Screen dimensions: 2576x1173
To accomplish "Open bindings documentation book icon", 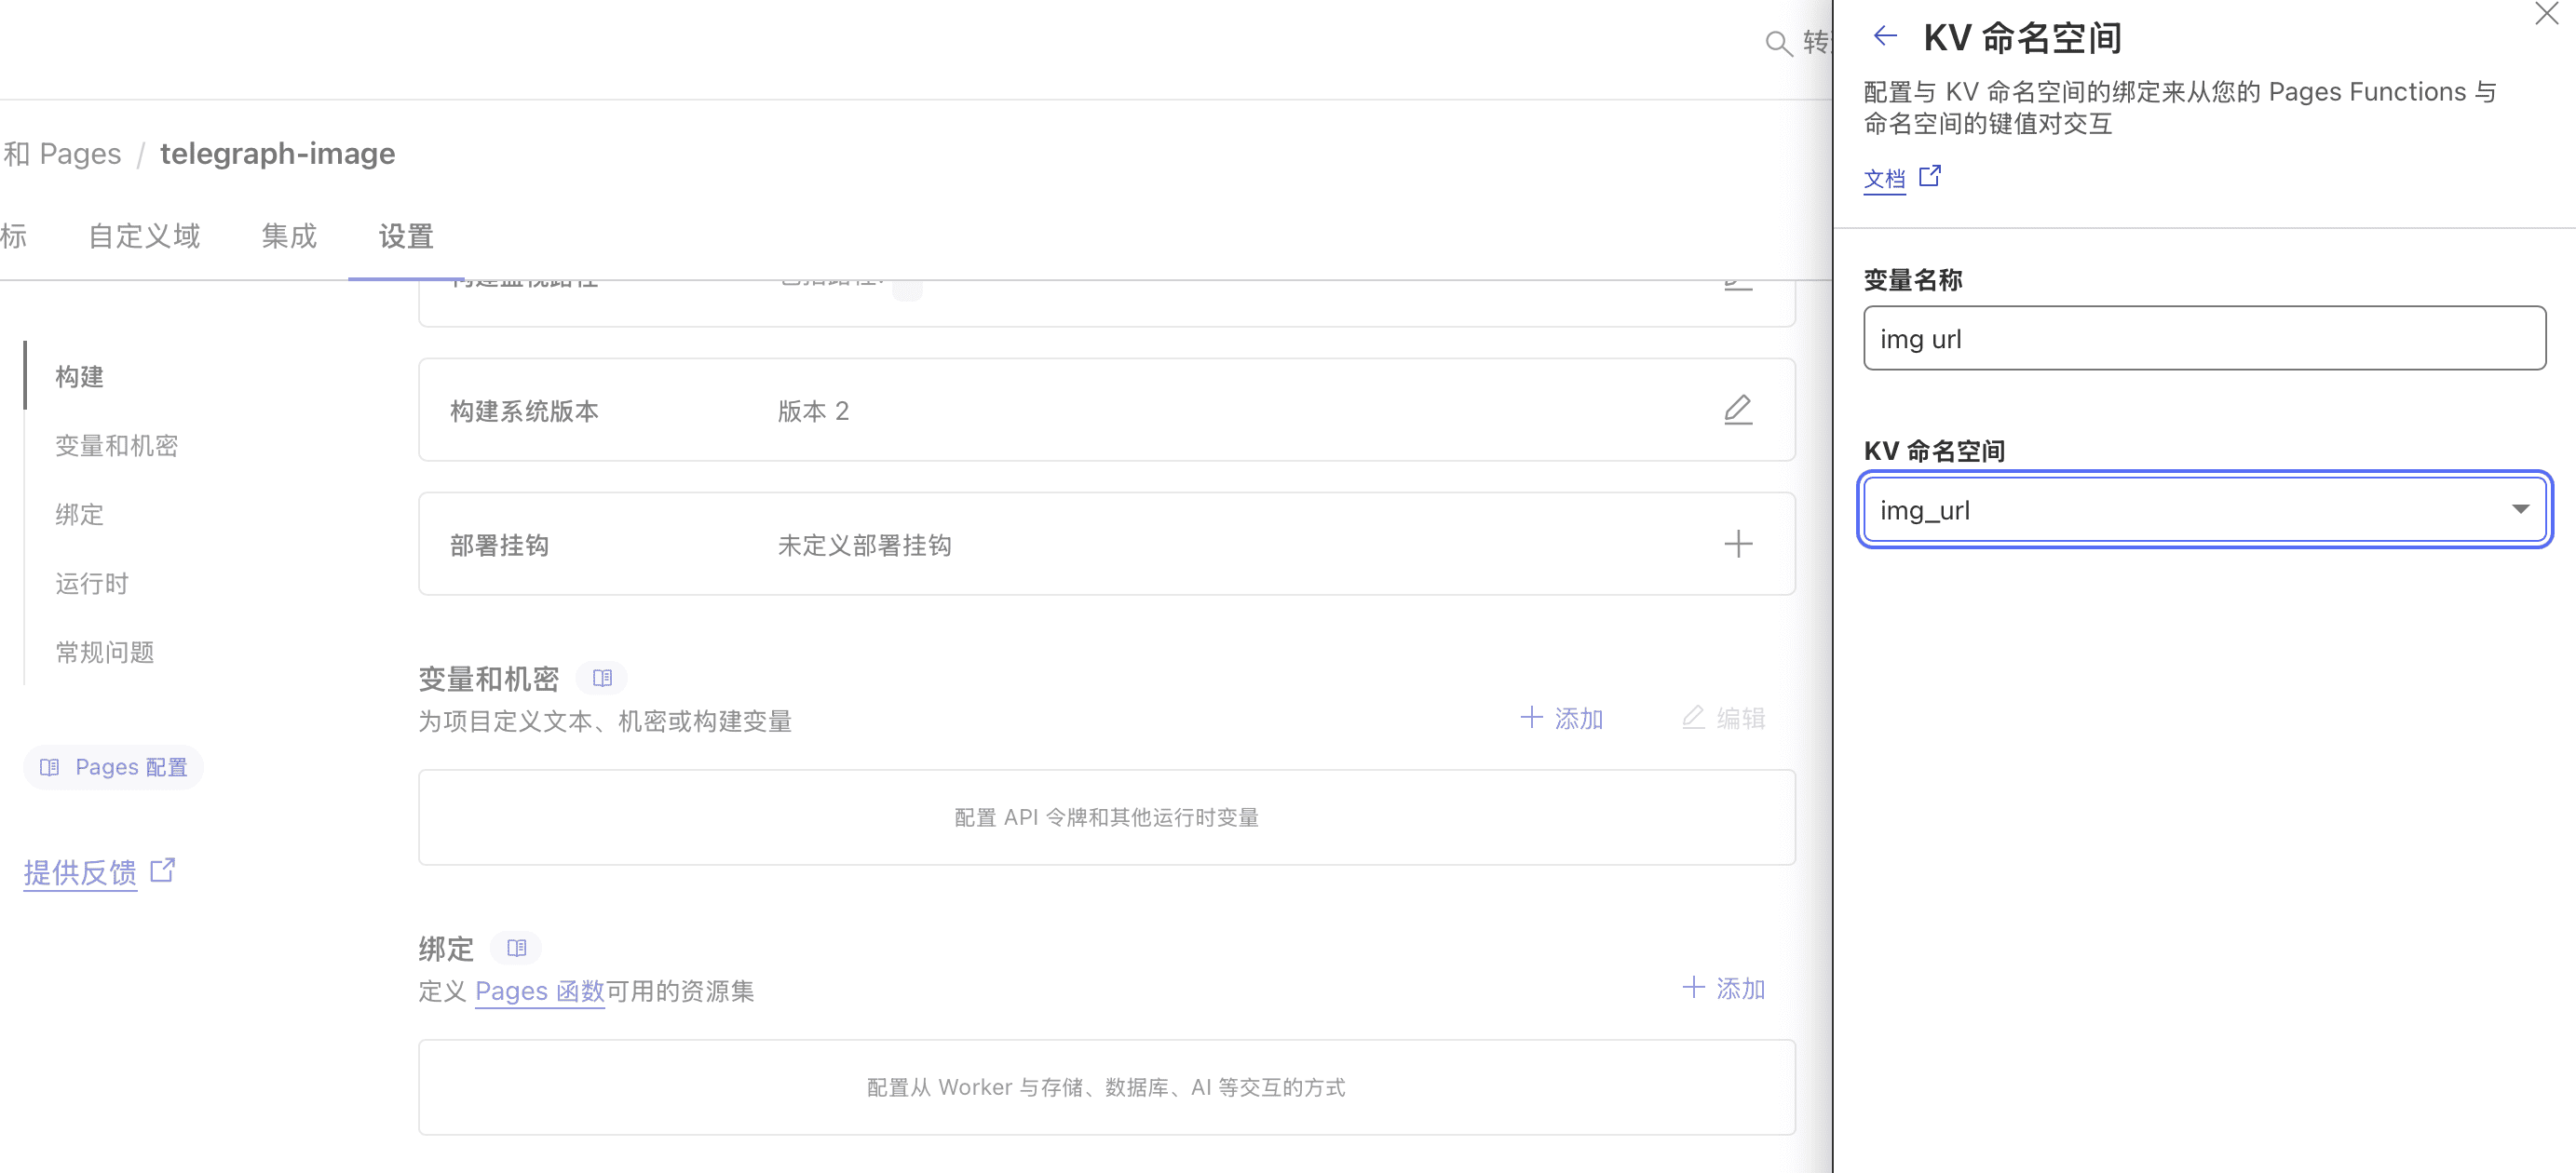I will (516, 947).
